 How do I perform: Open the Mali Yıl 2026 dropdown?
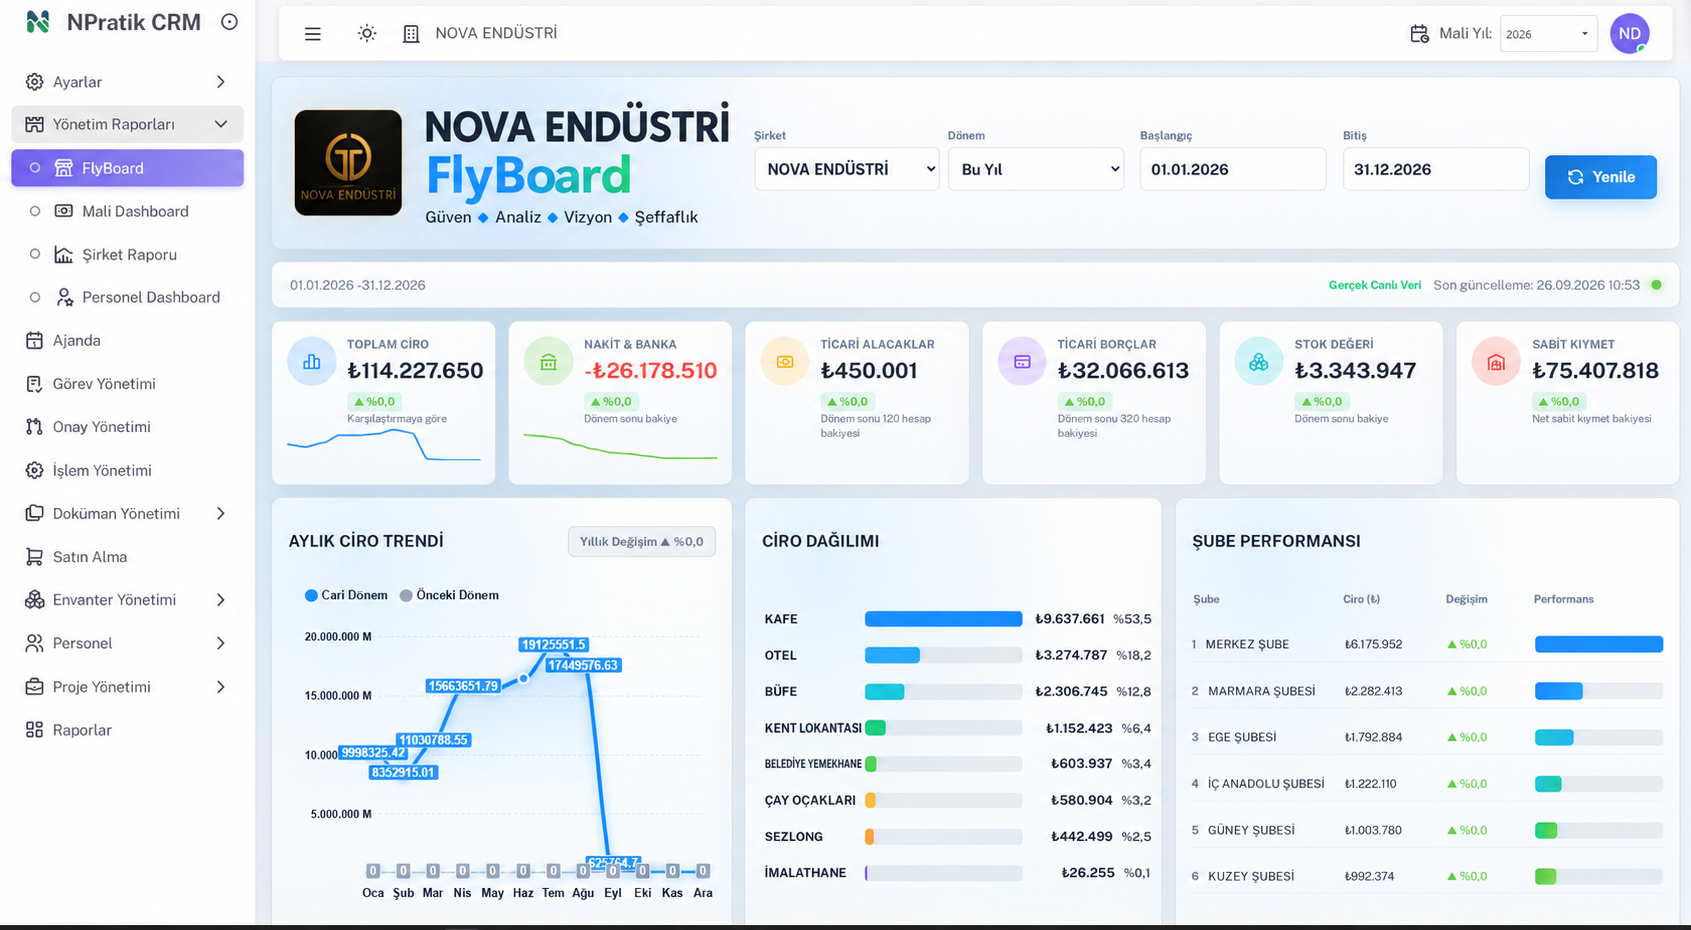(x=1548, y=34)
